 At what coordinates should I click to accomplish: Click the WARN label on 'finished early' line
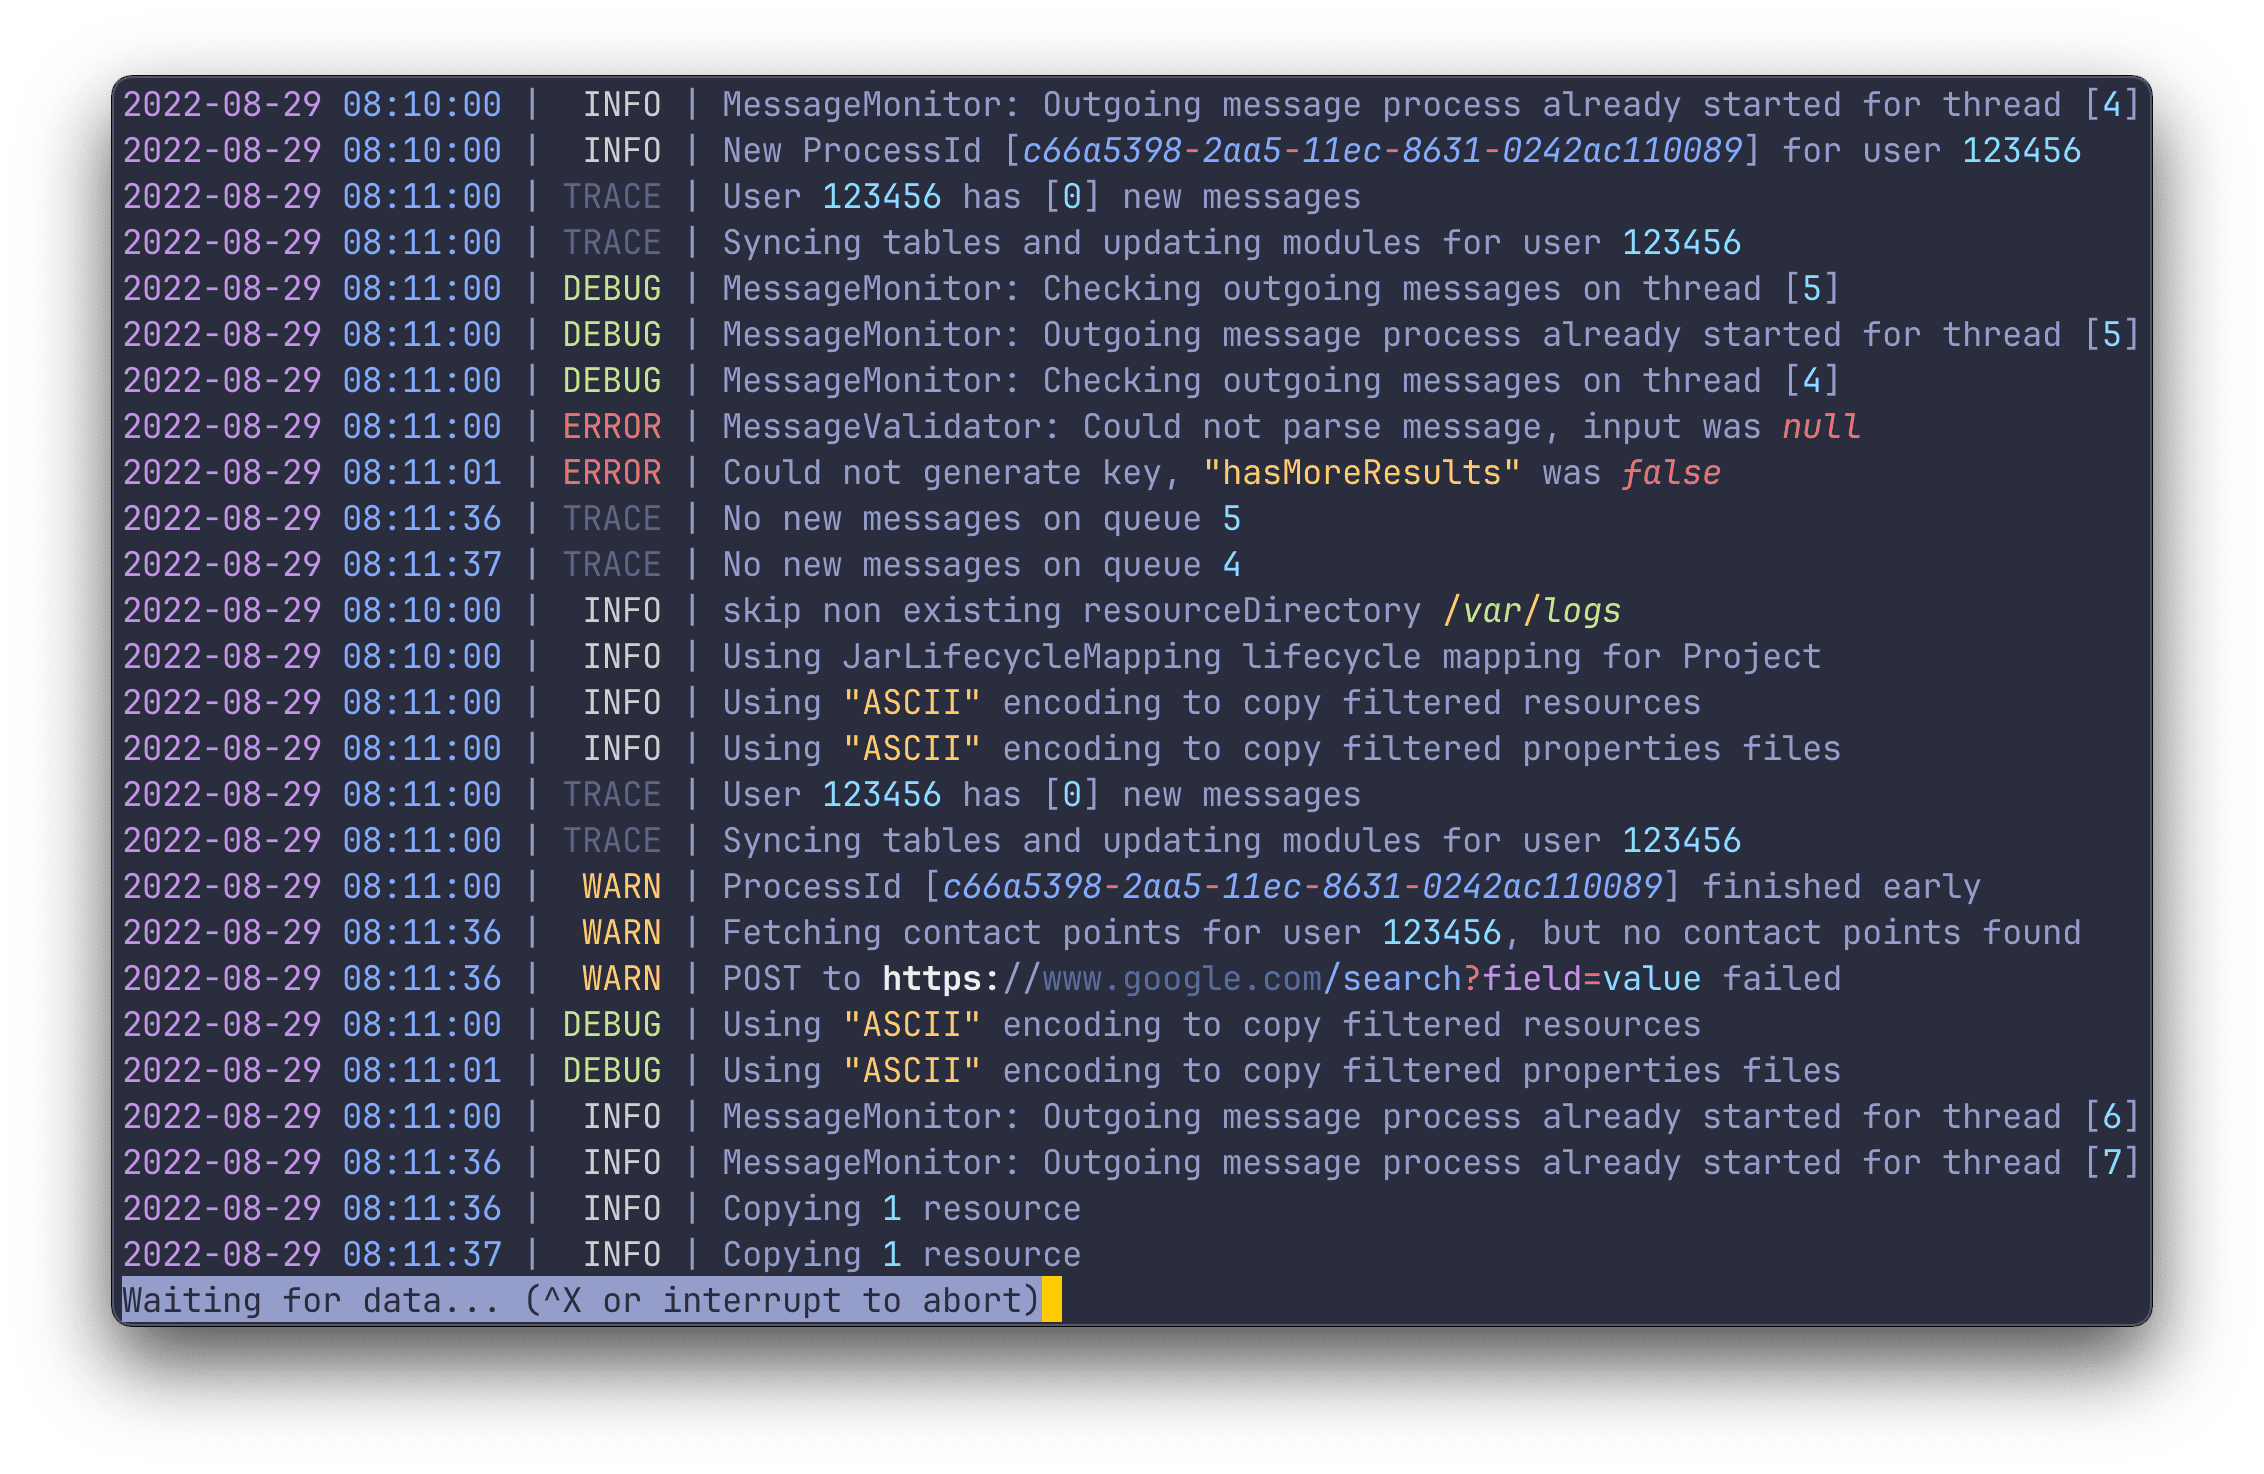click(620, 886)
